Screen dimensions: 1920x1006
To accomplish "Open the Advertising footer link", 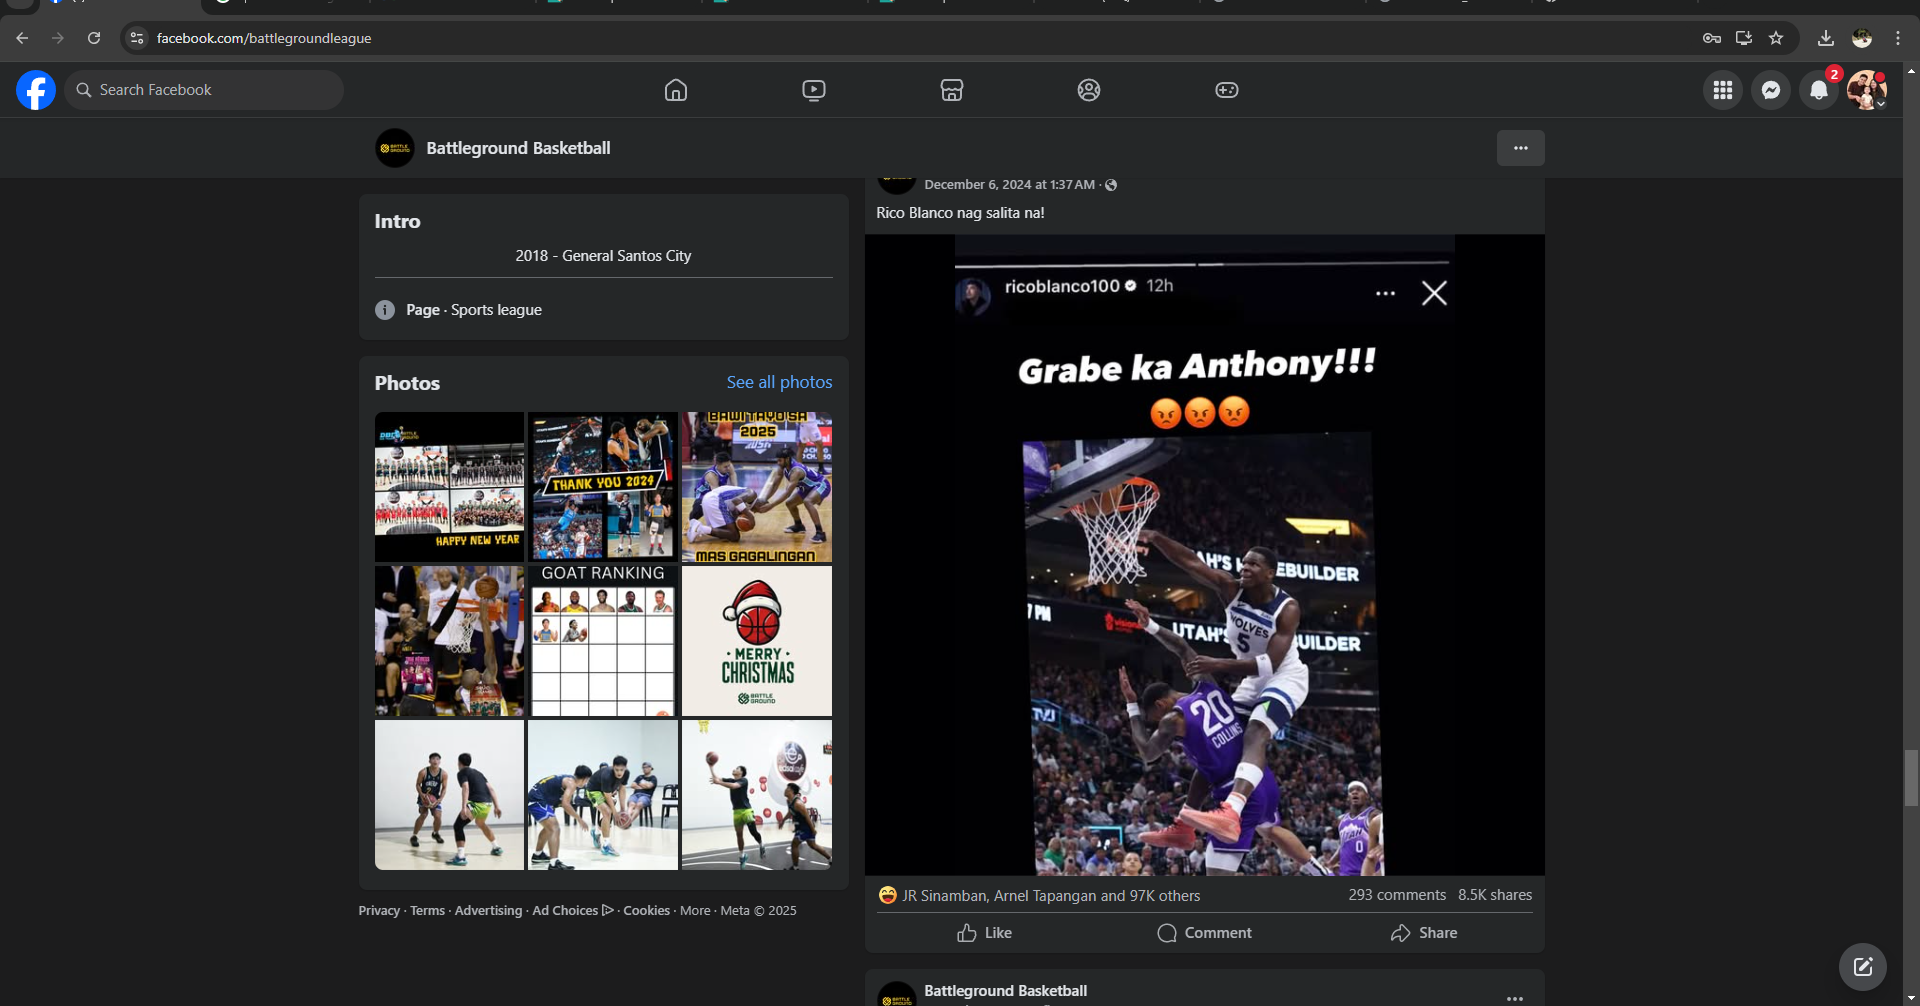I will pyautogui.click(x=488, y=911).
